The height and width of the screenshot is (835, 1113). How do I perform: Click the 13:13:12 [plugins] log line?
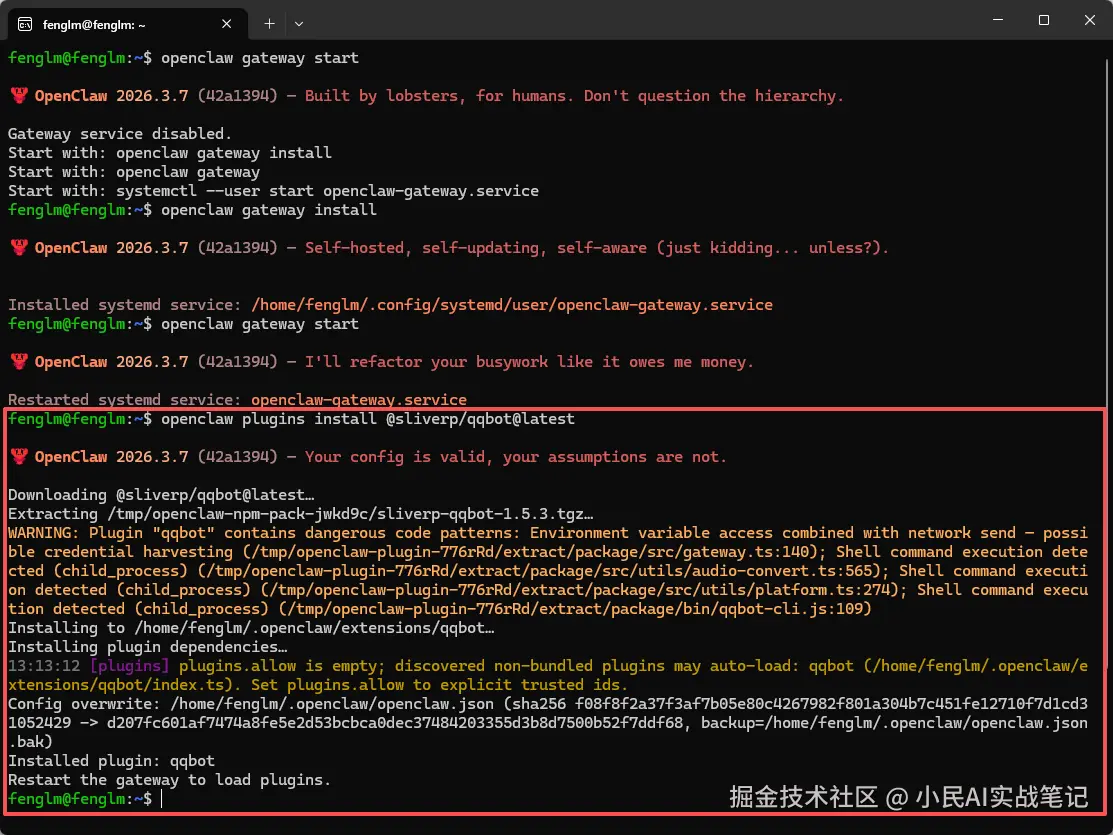[547, 675]
